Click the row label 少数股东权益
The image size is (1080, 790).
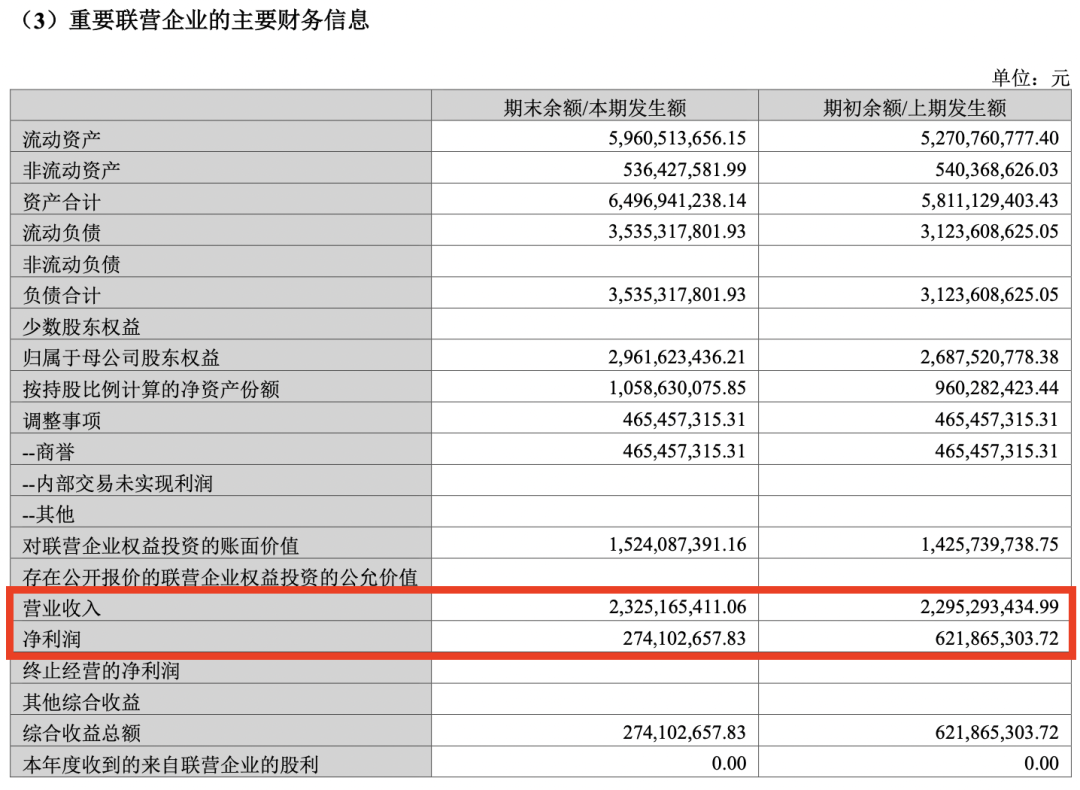point(81,326)
